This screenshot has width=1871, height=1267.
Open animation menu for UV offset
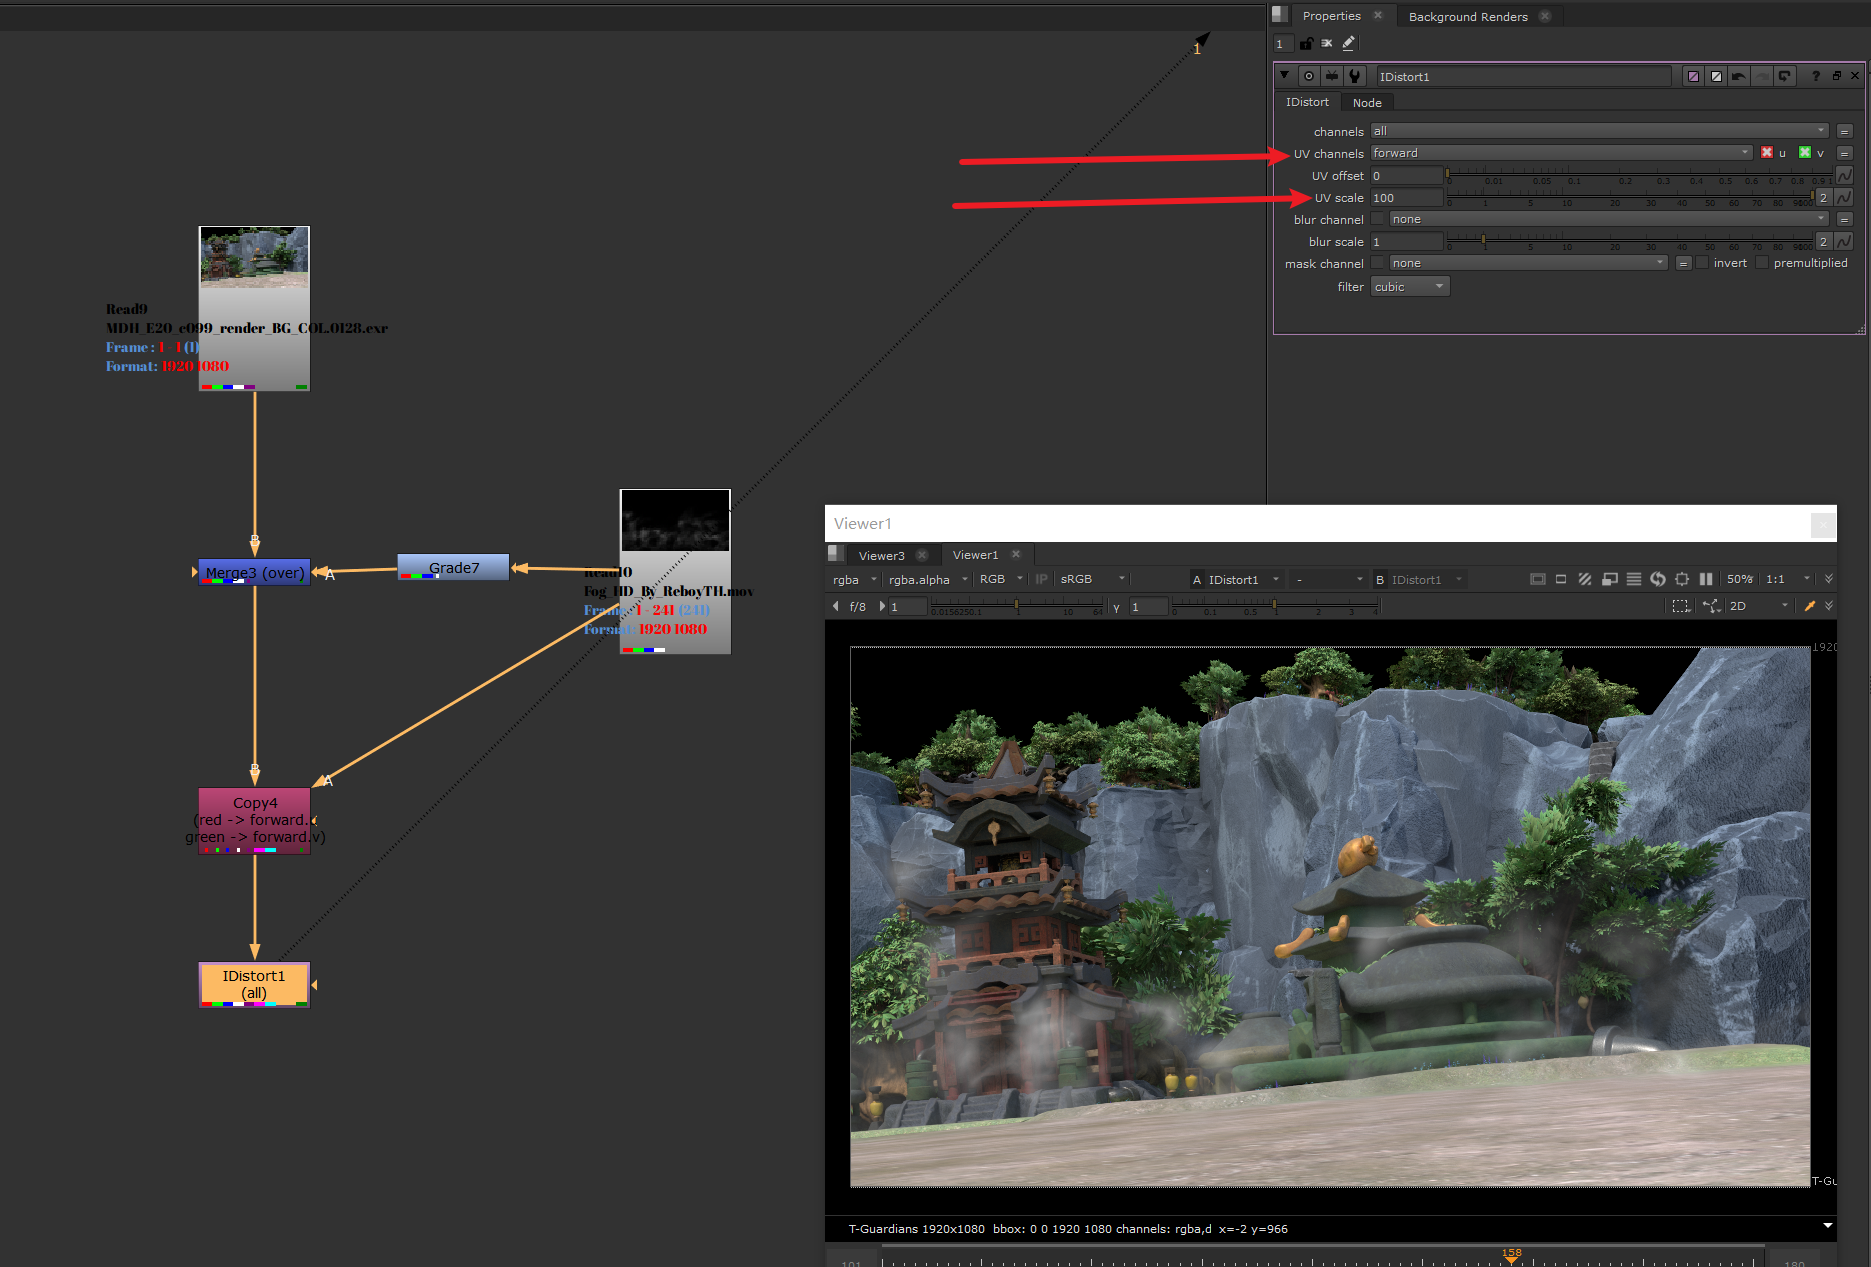(1845, 176)
